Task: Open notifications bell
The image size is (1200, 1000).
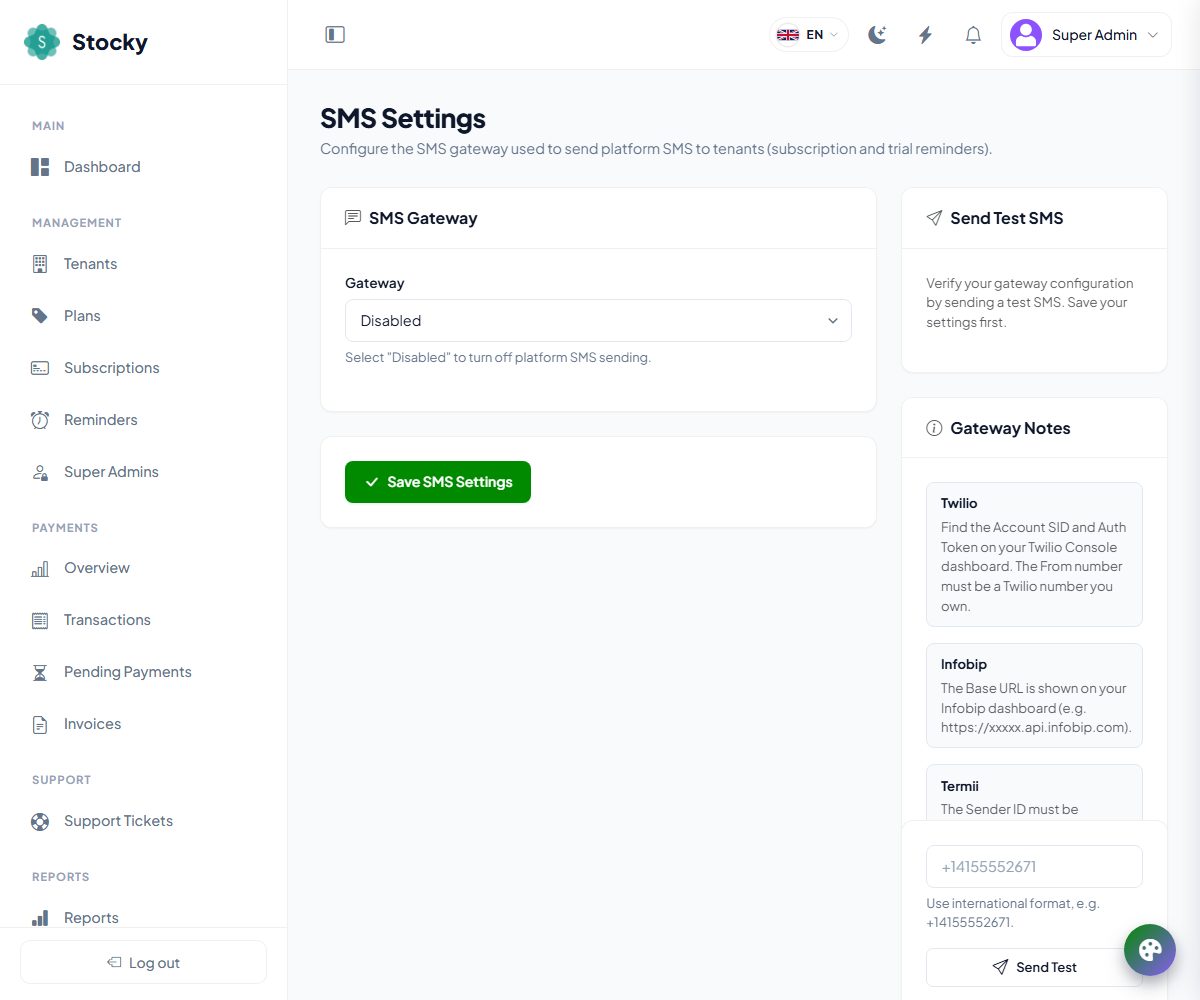Action: pyautogui.click(x=973, y=35)
